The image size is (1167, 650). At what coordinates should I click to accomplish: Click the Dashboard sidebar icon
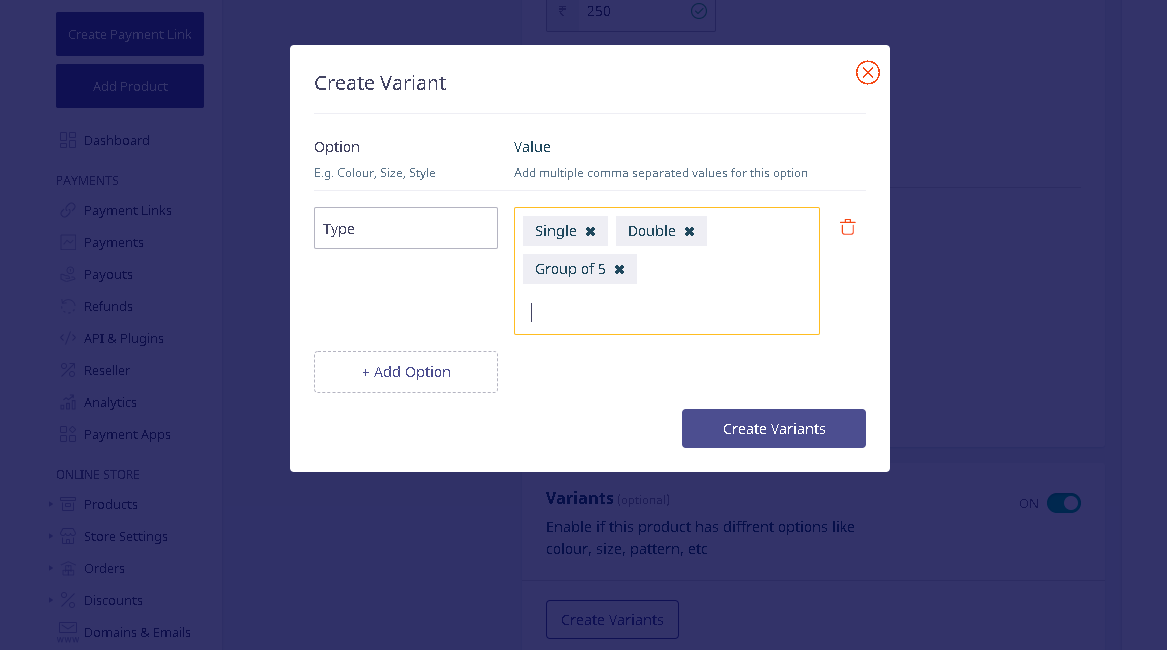68,140
